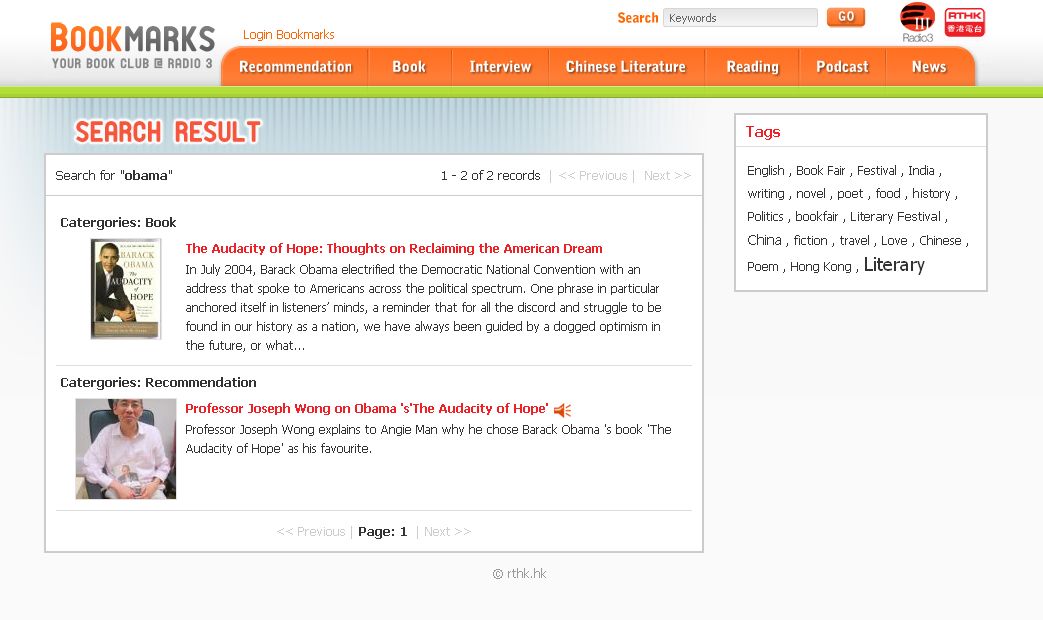The width and height of the screenshot is (1043, 620).
Task: Select the India tag
Action: click(921, 170)
